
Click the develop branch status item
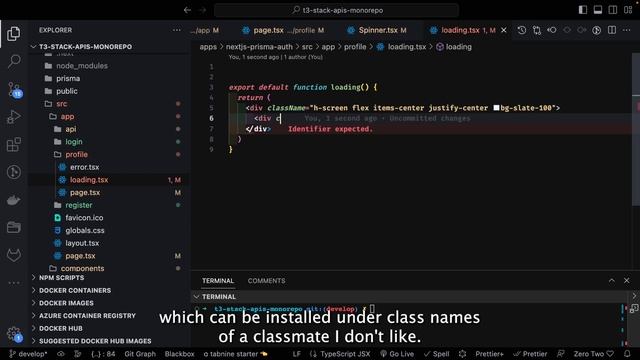point(28,354)
